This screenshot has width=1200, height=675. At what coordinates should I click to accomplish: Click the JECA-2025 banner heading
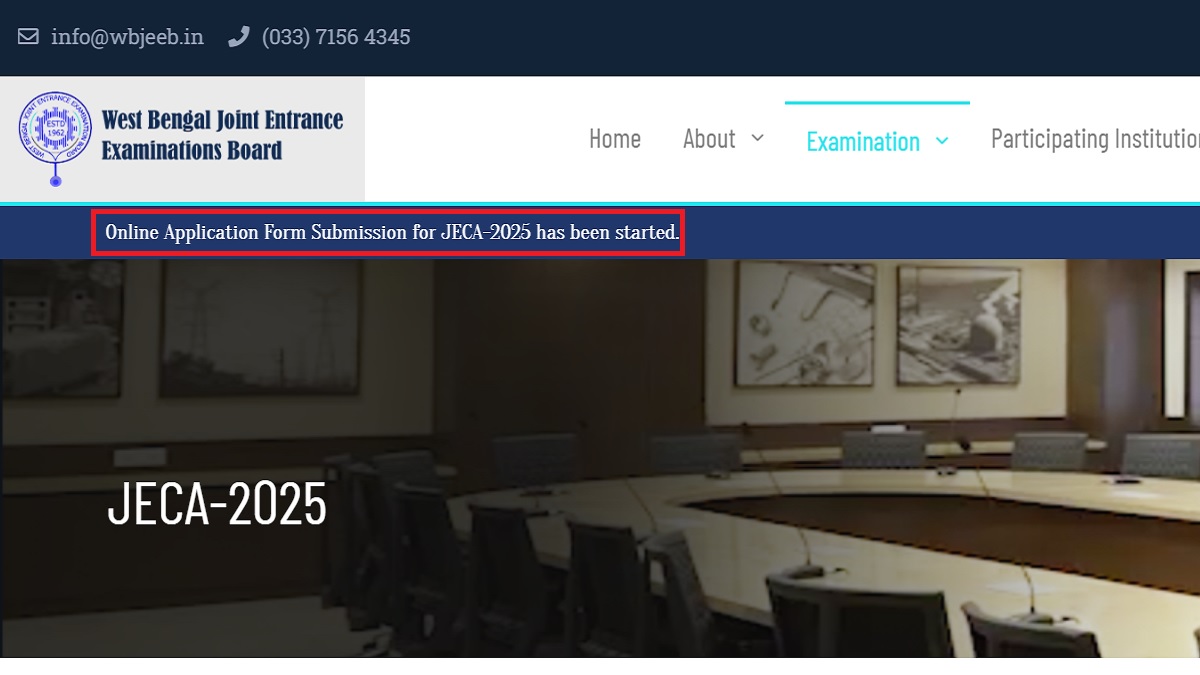tap(217, 504)
